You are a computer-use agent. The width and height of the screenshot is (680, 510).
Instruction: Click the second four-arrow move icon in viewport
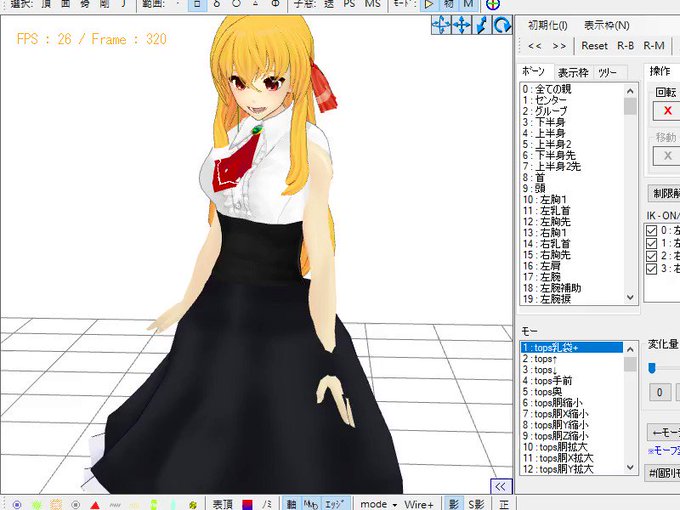pos(461,25)
